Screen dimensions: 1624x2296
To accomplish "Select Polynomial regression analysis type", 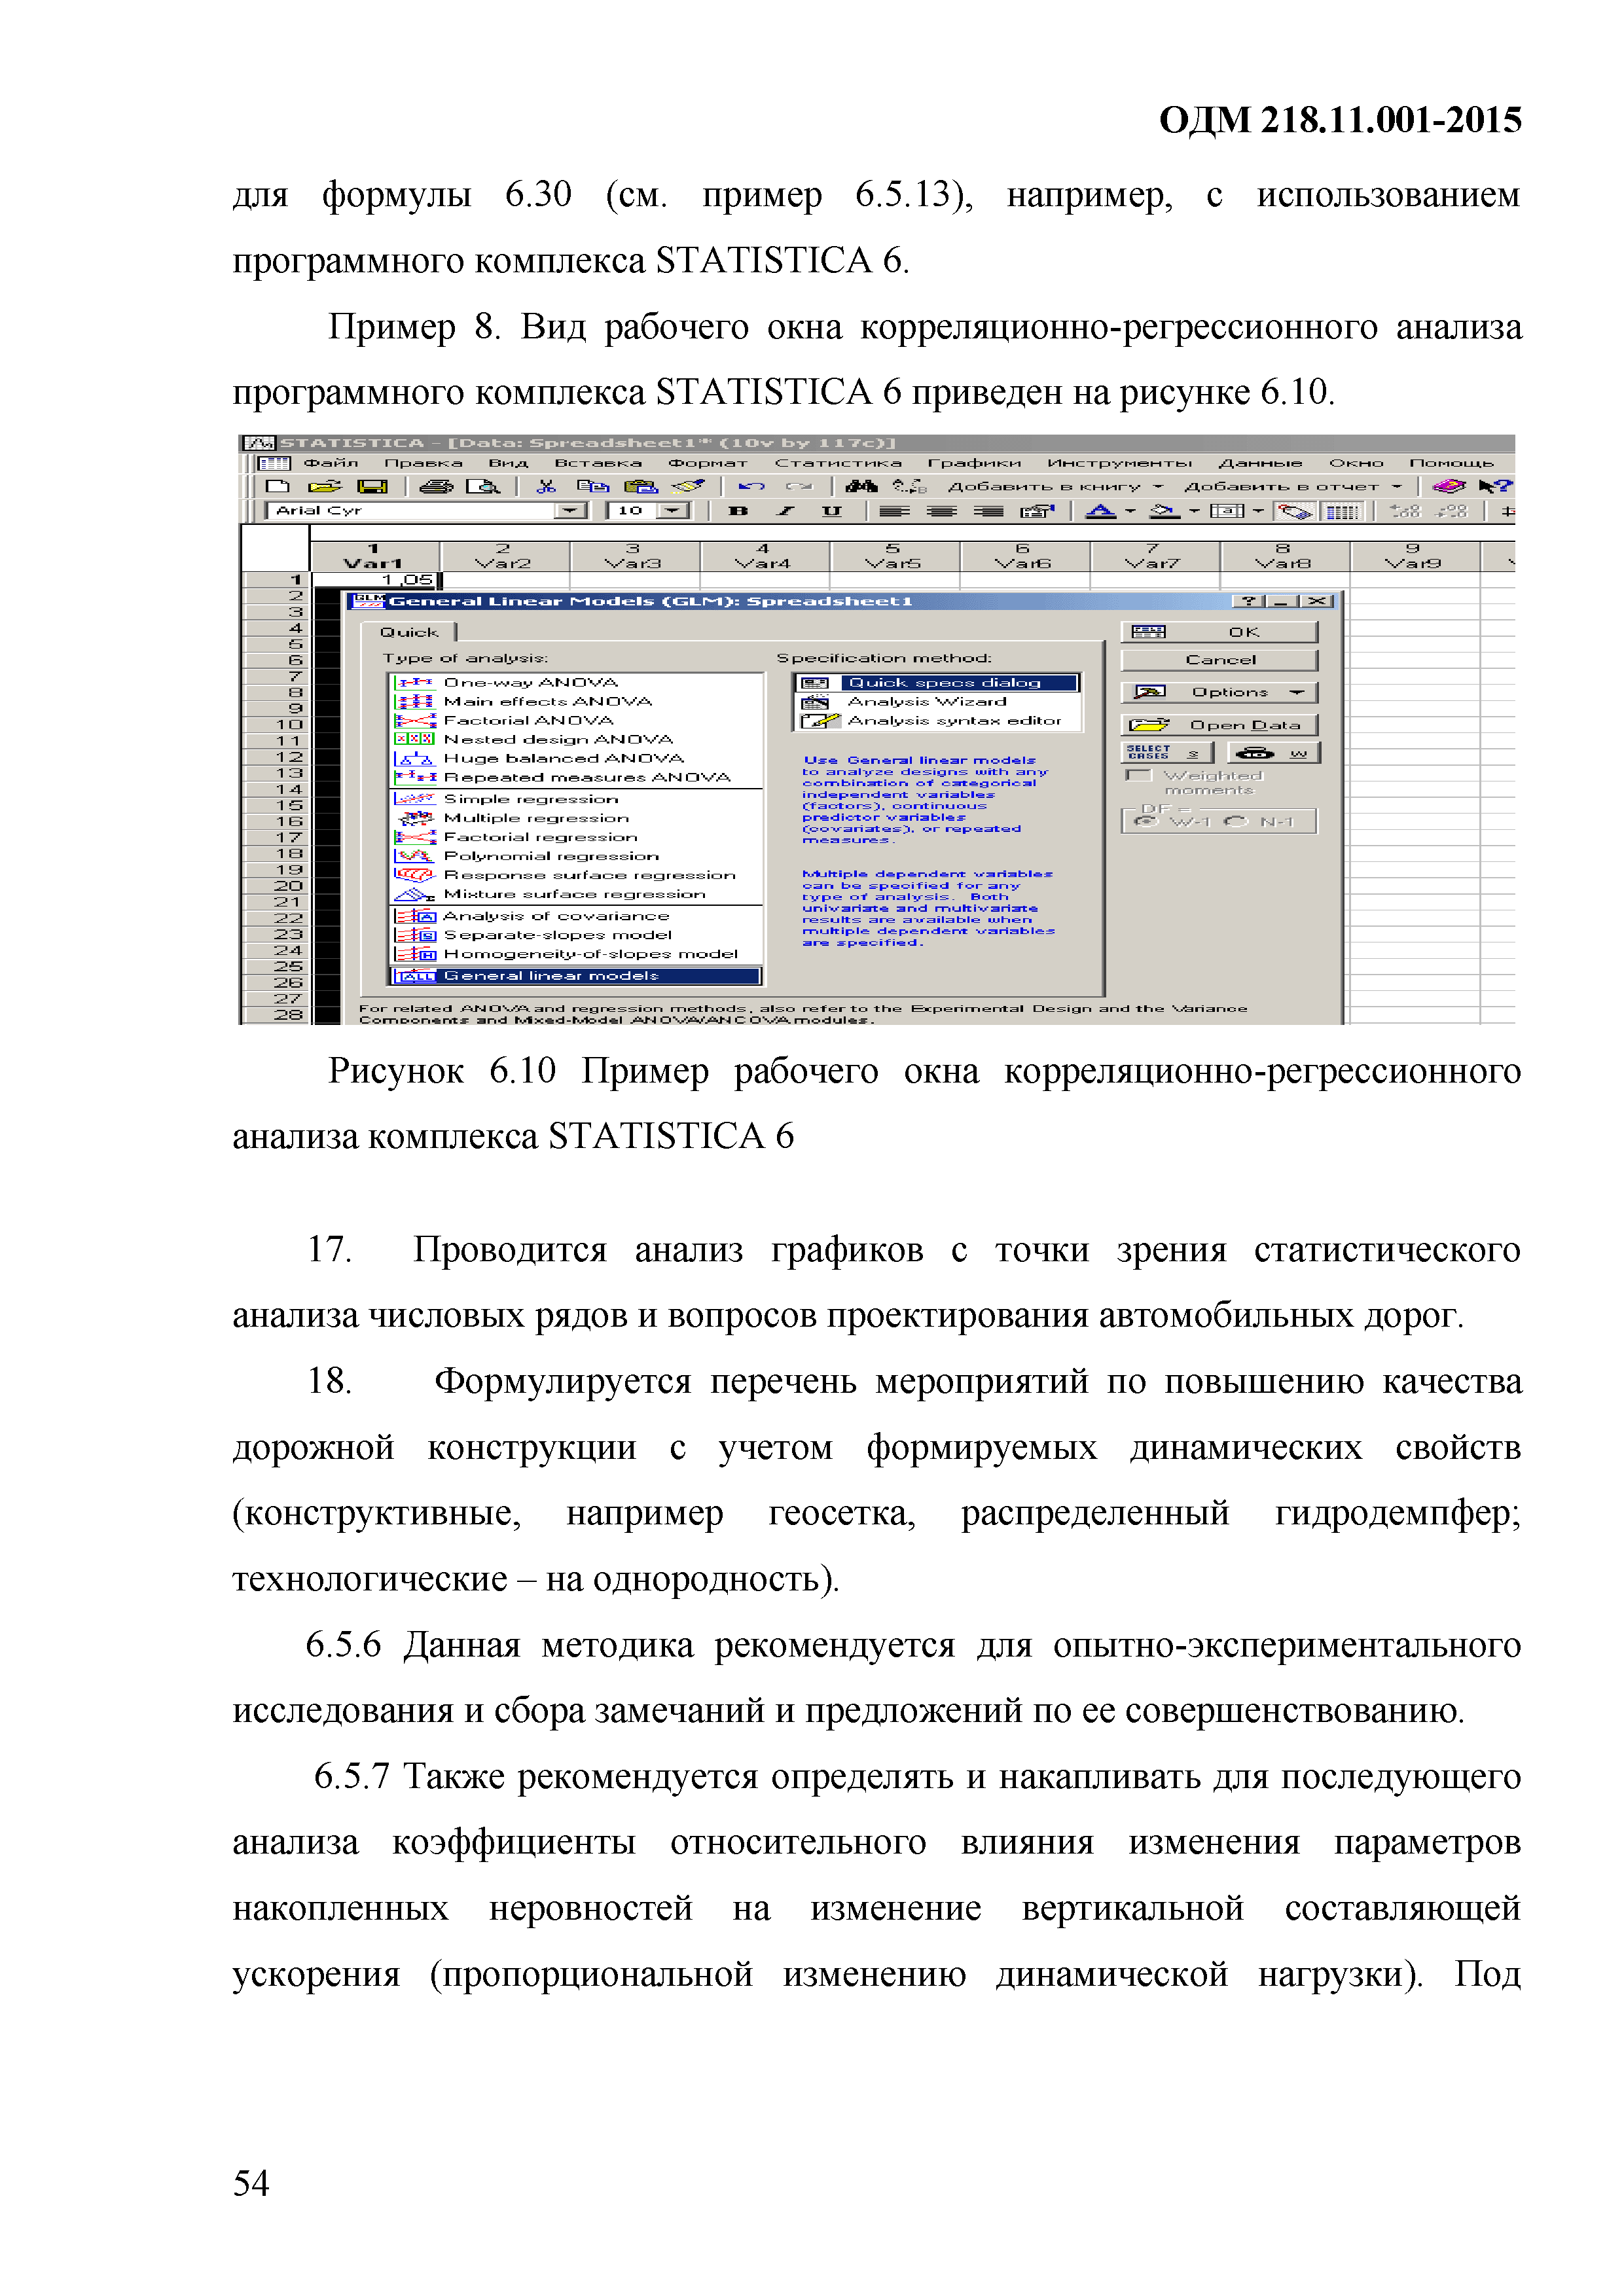I will tap(551, 855).
